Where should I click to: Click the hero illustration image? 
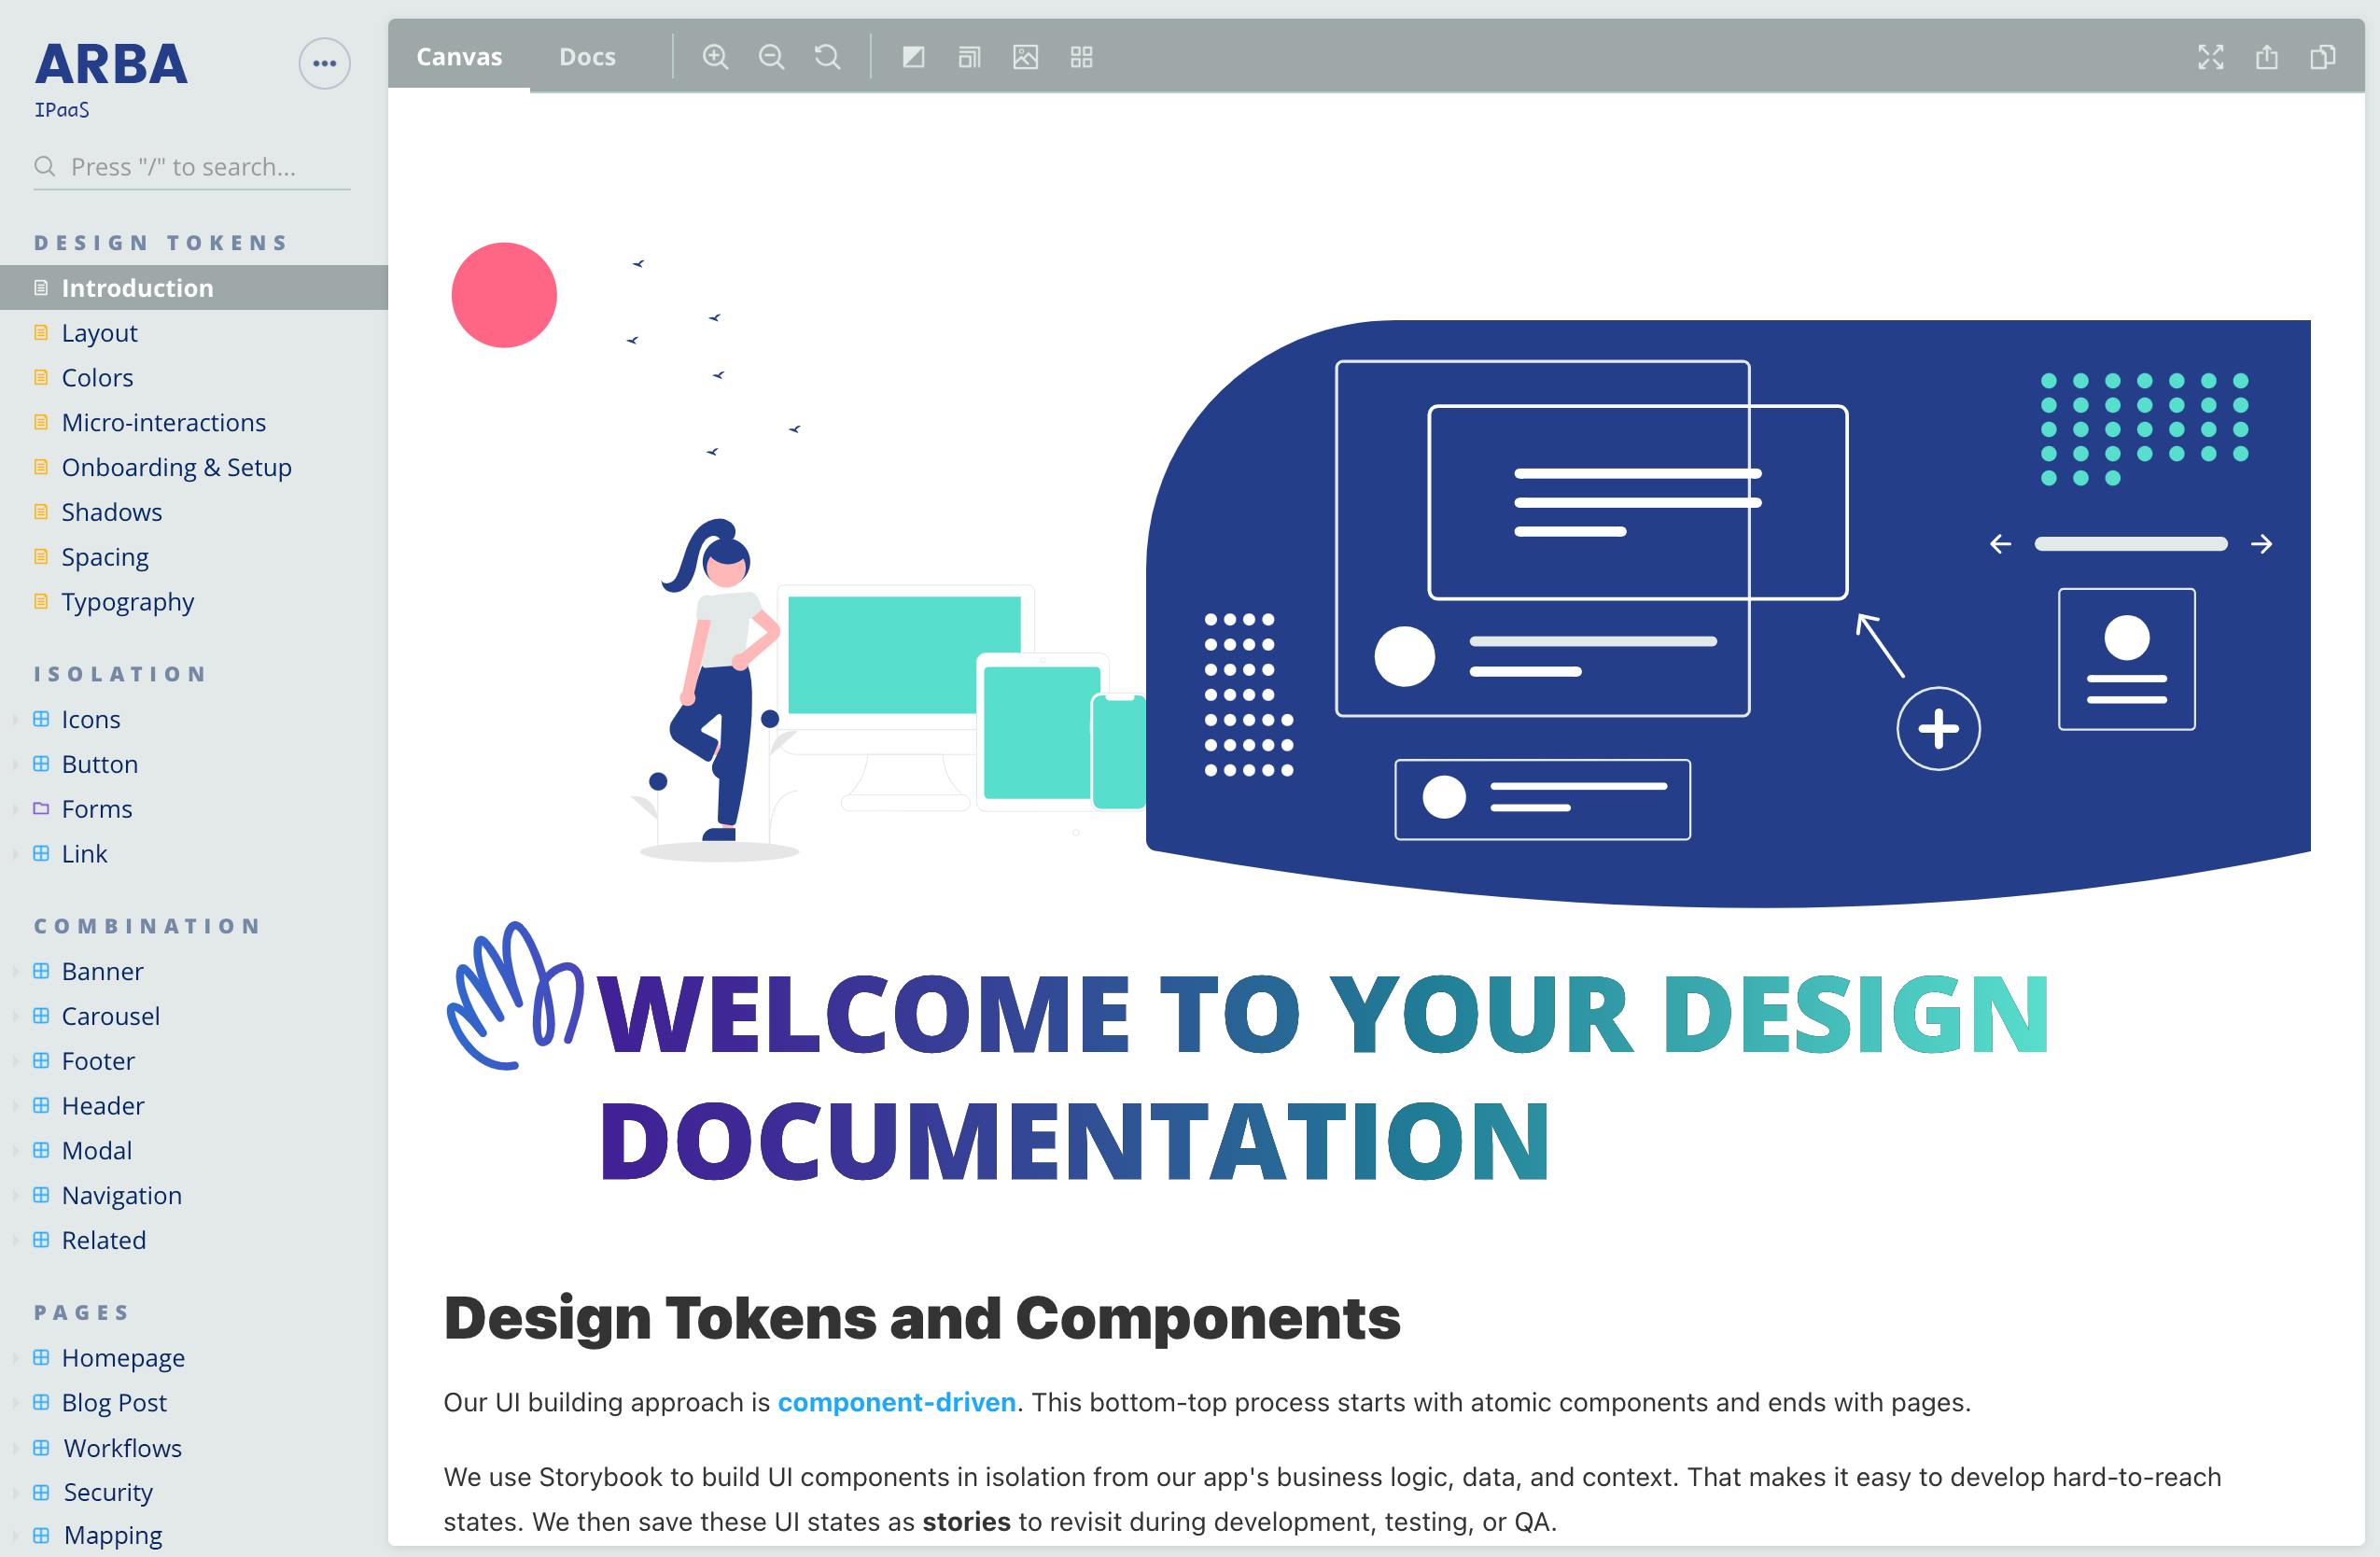click(x=1380, y=575)
